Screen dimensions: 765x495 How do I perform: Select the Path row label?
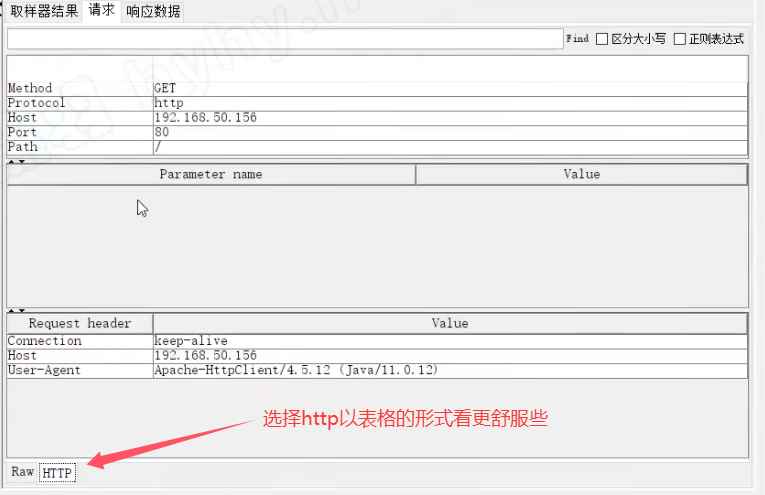click(x=80, y=147)
